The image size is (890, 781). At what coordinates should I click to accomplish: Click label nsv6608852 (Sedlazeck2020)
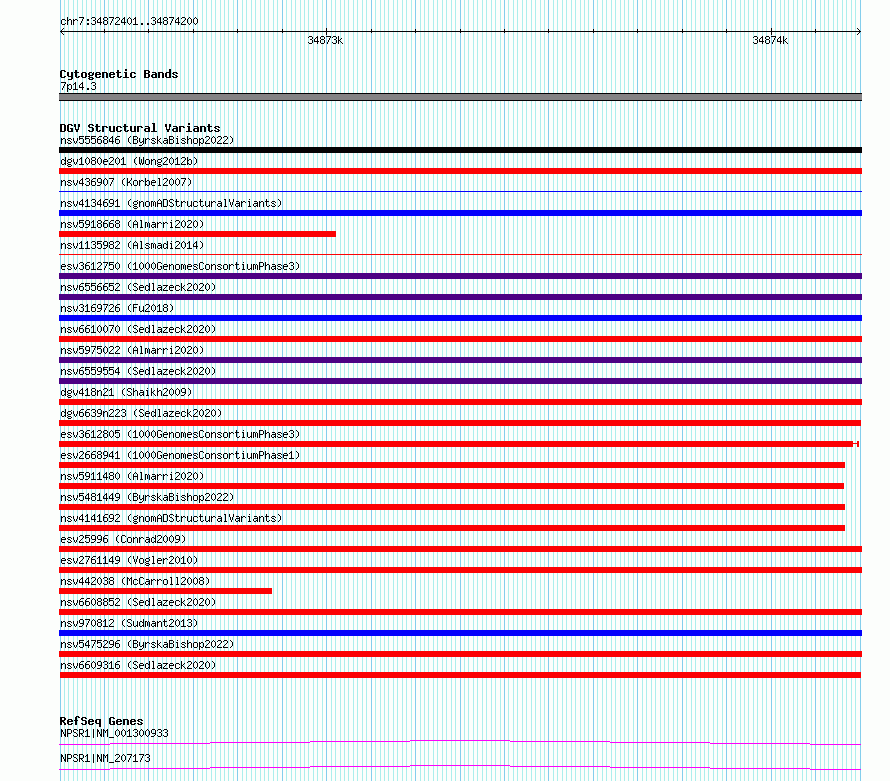(x=138, y=602)
